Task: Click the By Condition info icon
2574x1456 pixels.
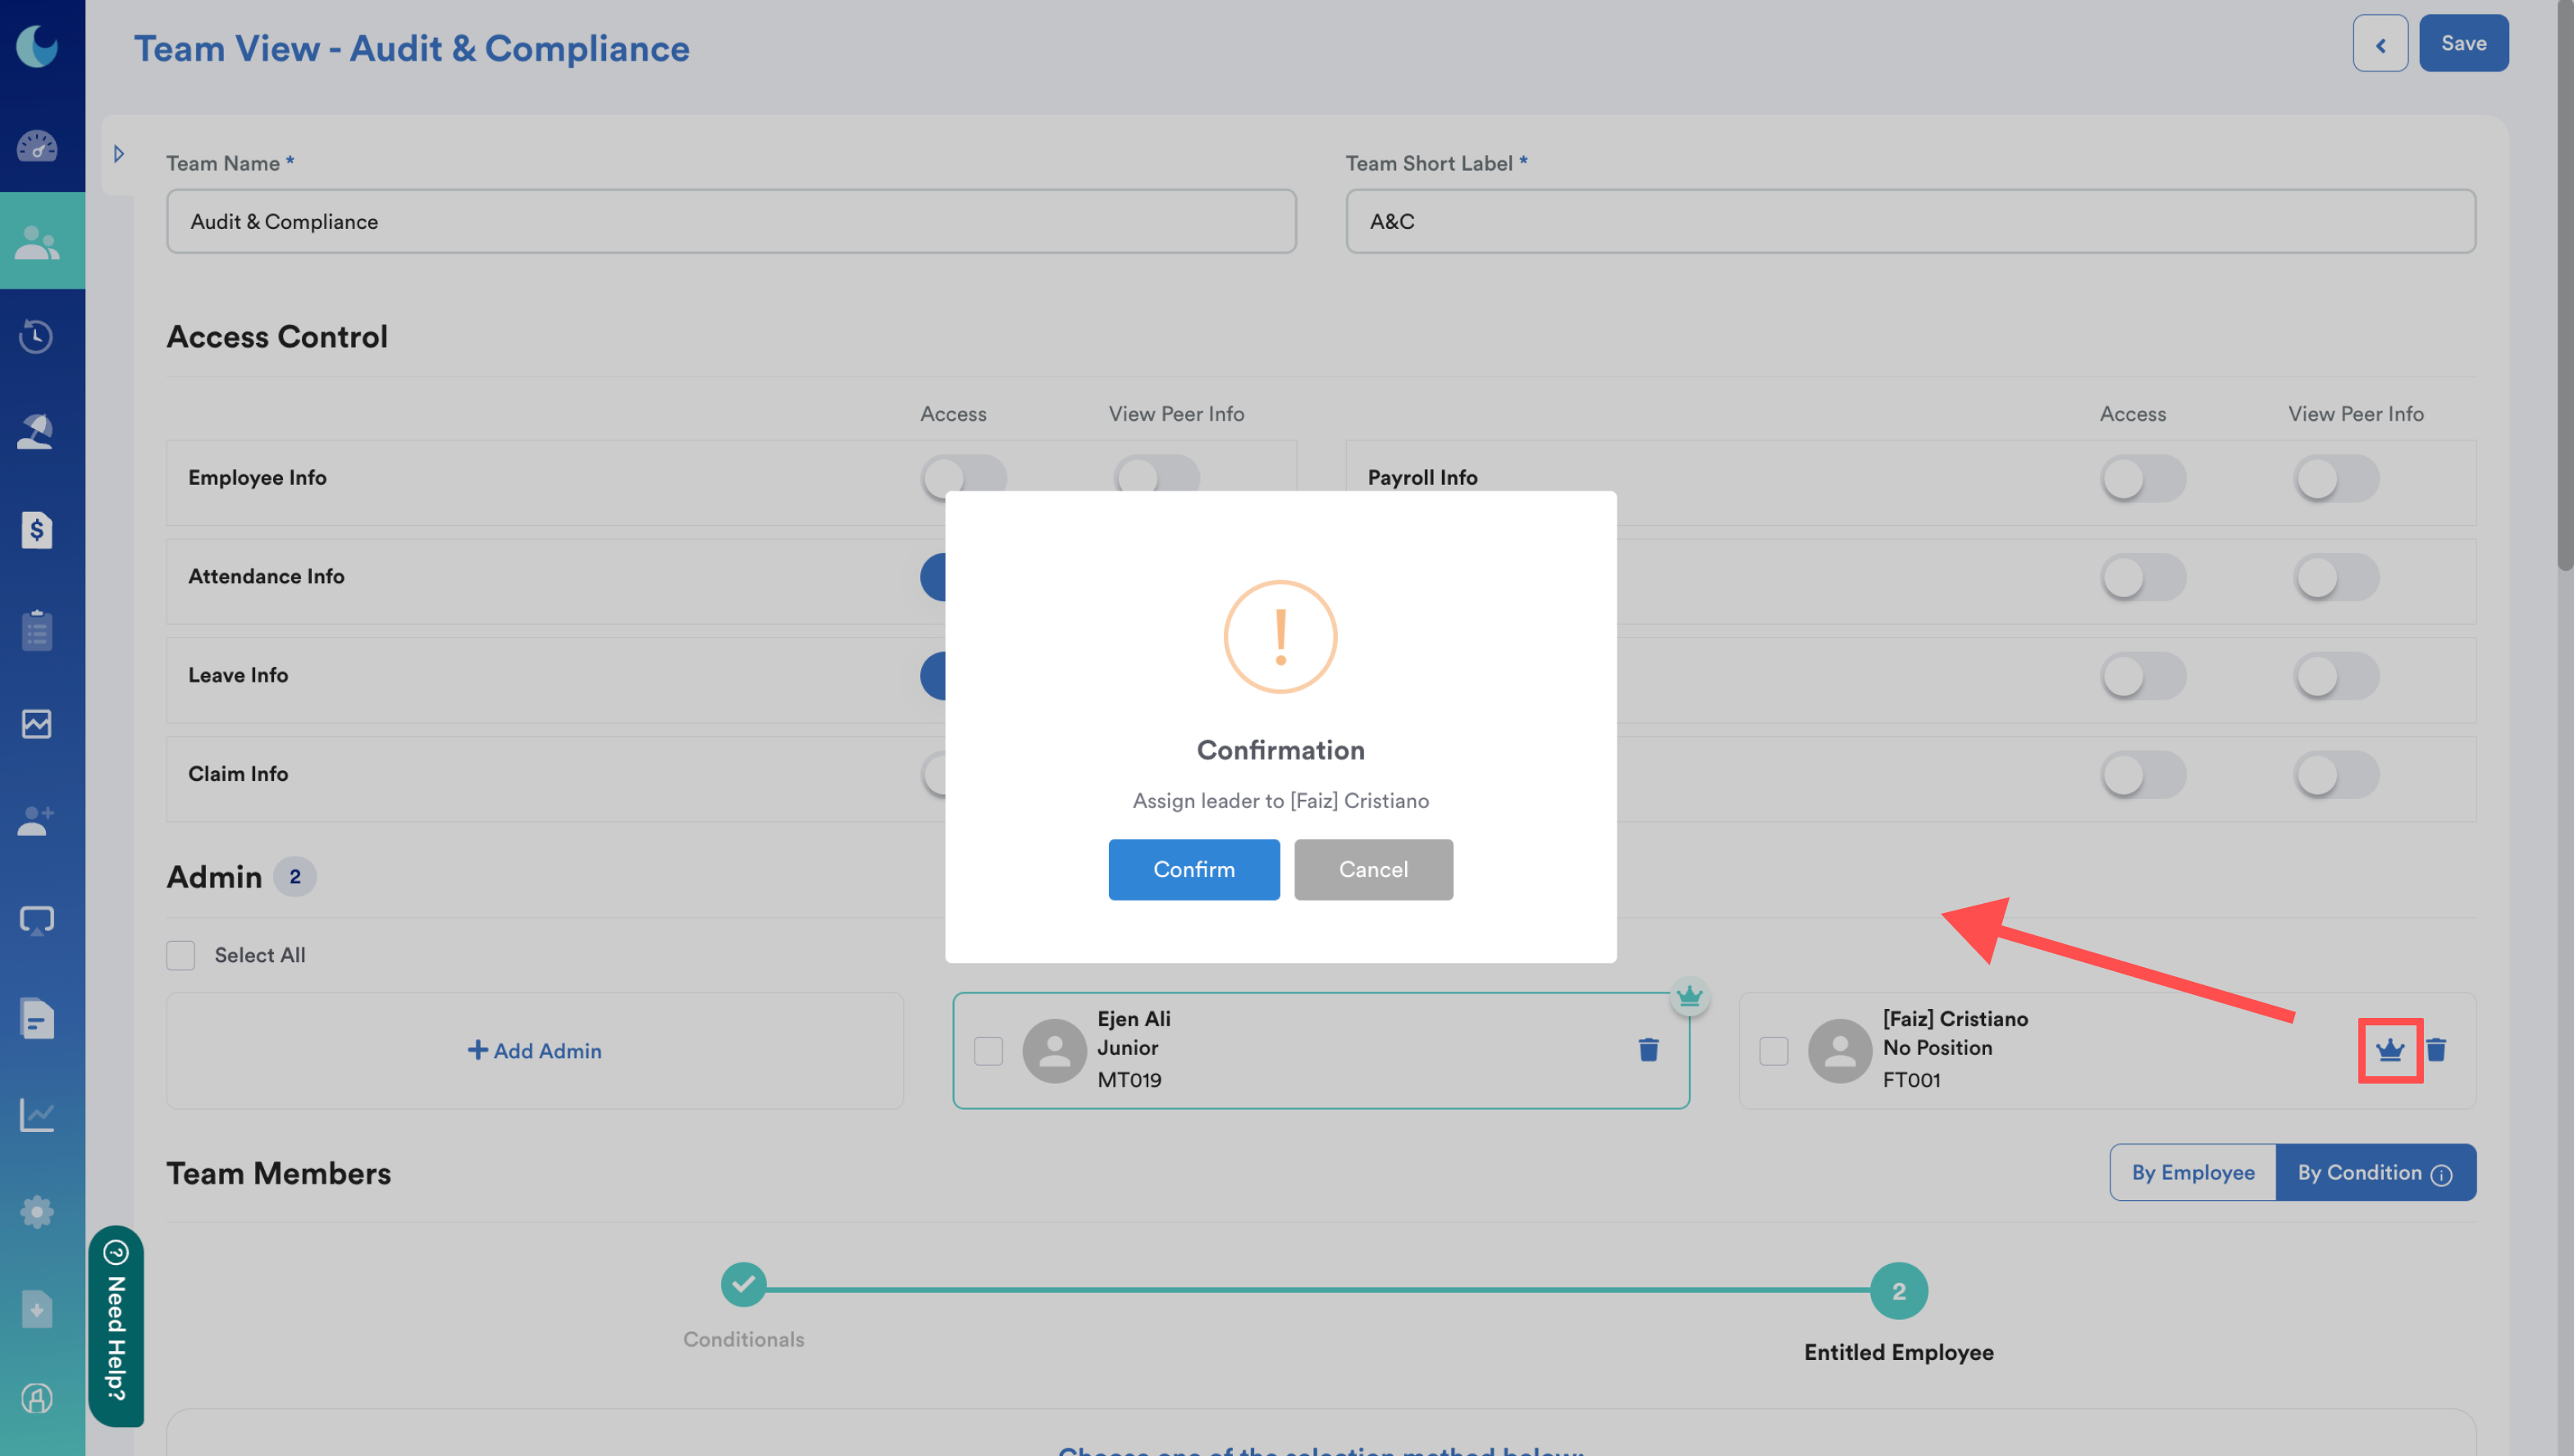Action: coord(2441,1174)
